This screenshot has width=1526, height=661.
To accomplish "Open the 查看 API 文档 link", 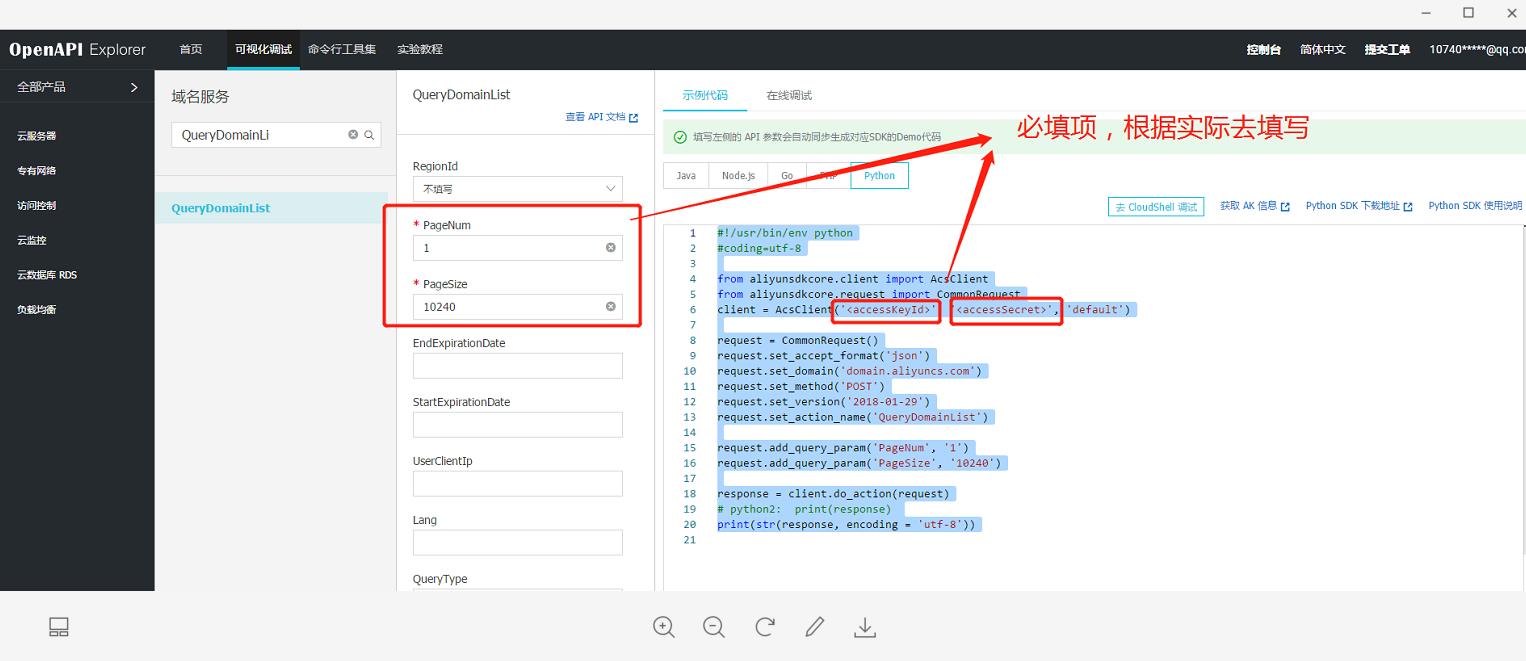I will [601, 118].
